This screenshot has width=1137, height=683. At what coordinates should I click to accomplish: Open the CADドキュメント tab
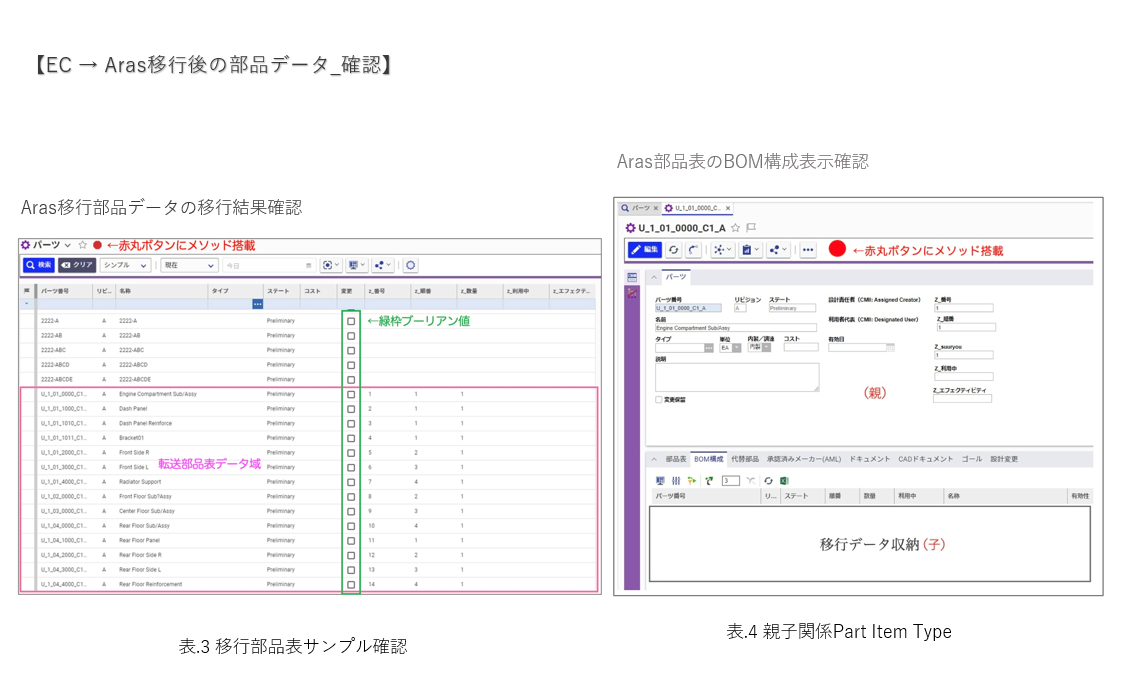coord(925,459)
